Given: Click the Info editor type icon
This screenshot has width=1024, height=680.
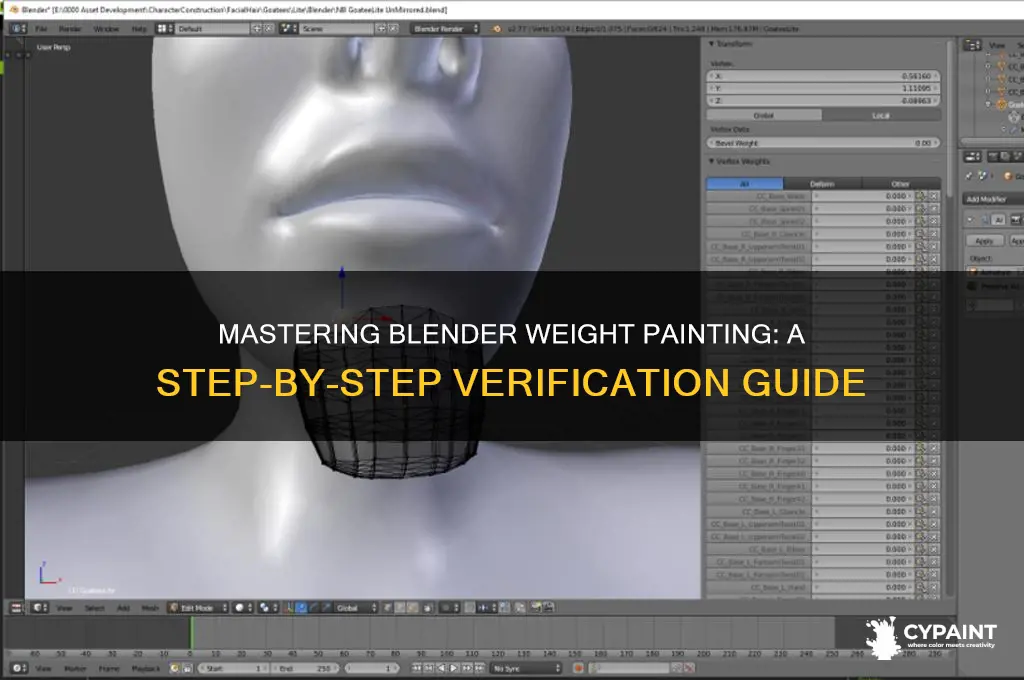Looking at the screenshot, I should (18, 29).
